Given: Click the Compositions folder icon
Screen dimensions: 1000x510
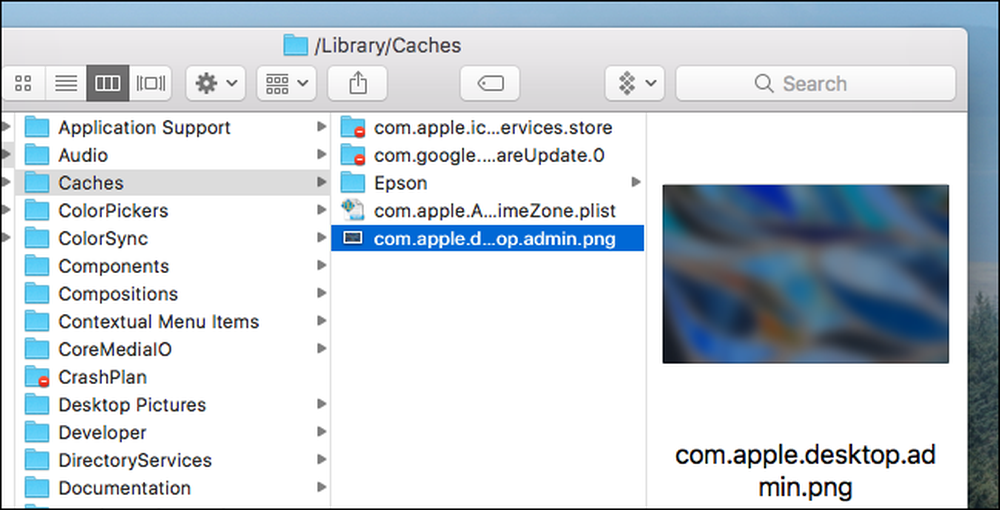Looking at the screenshot, I should (x=37, y=294).
